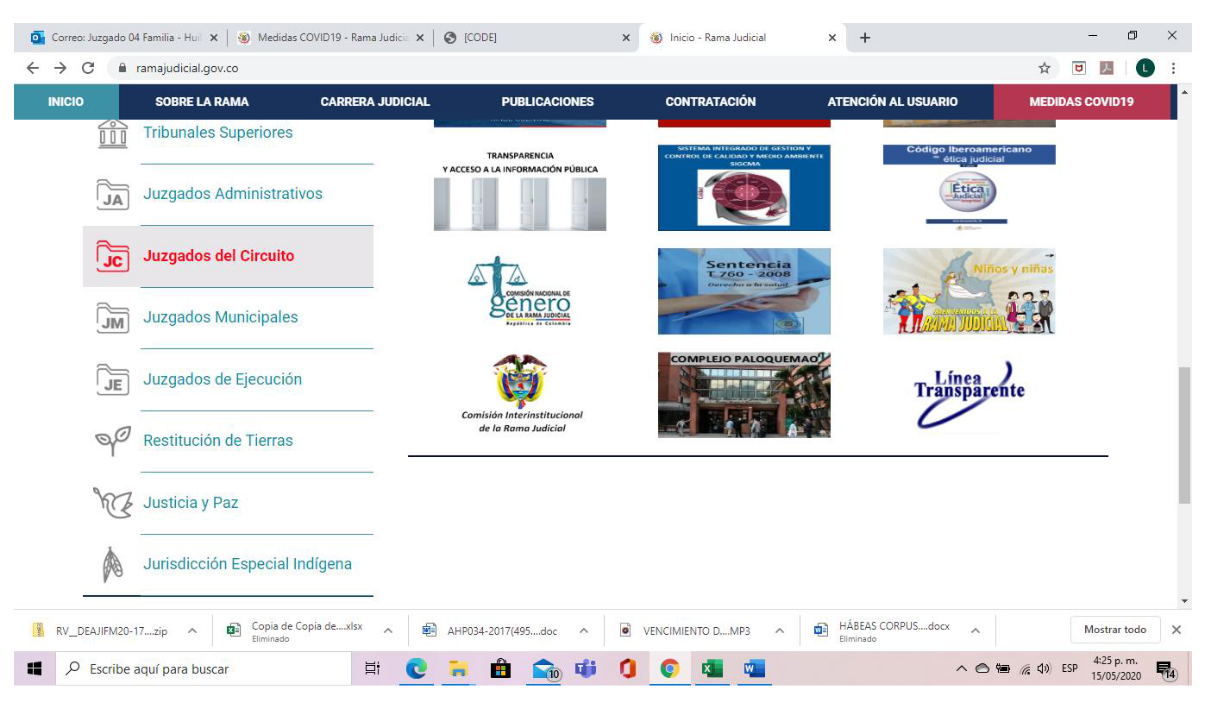
Task: Click the volume icon in system tray
Action: (1045, 669)
